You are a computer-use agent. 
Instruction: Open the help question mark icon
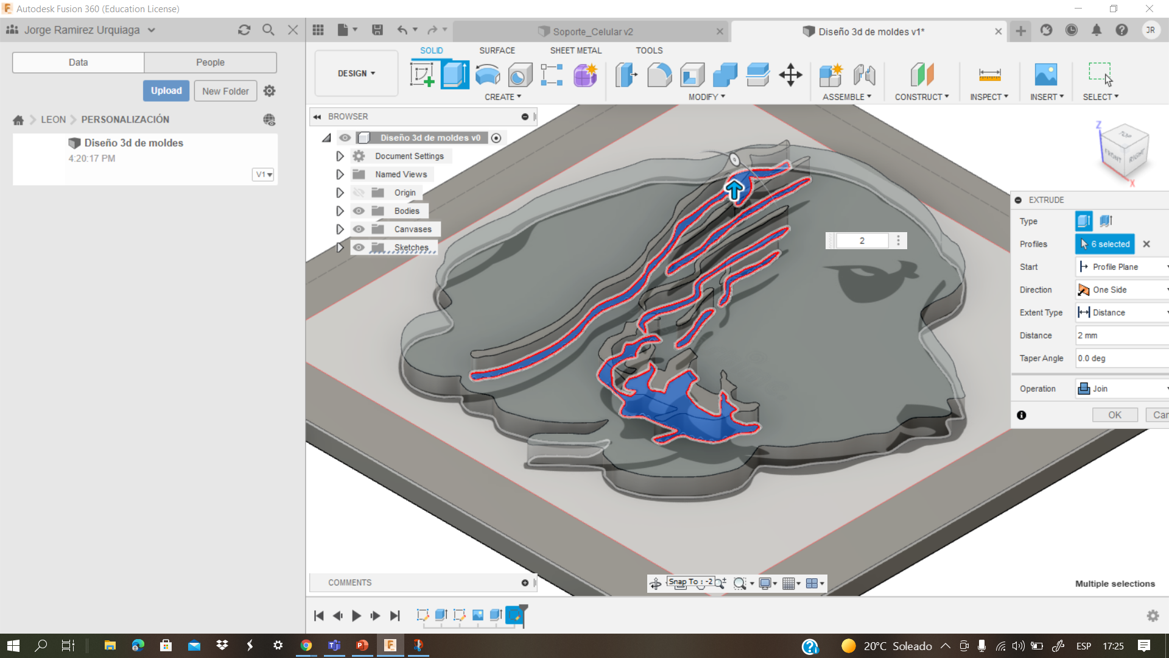(1121, 30)
